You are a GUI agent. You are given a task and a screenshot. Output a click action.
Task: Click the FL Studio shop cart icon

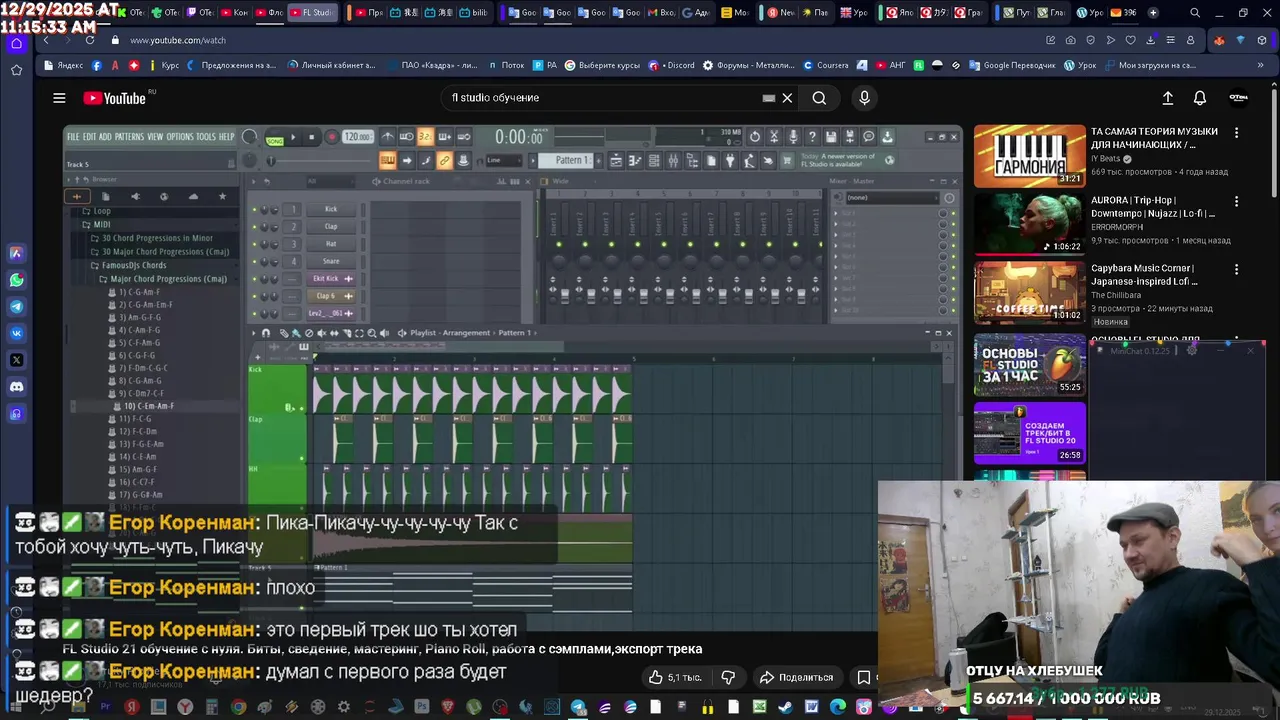[787, 160]
